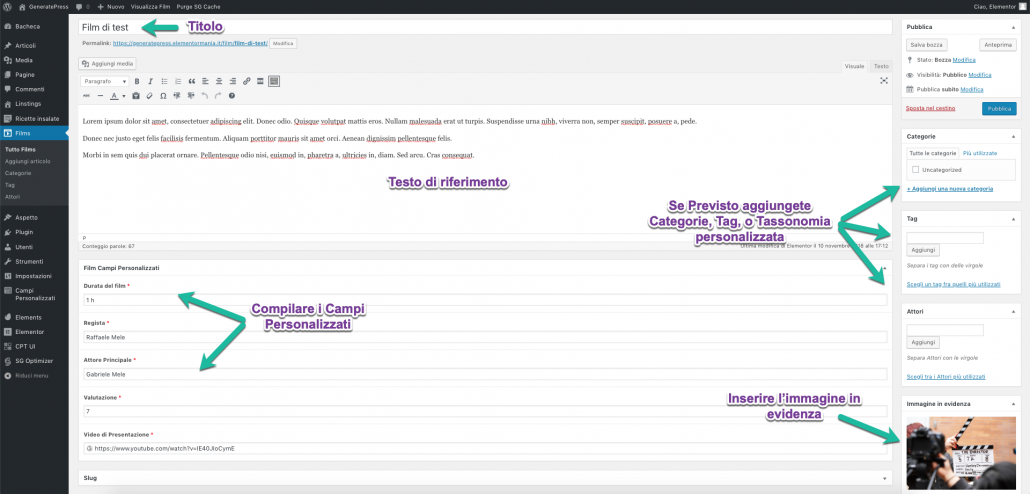Click the Durata del film input field

[485, 300]
